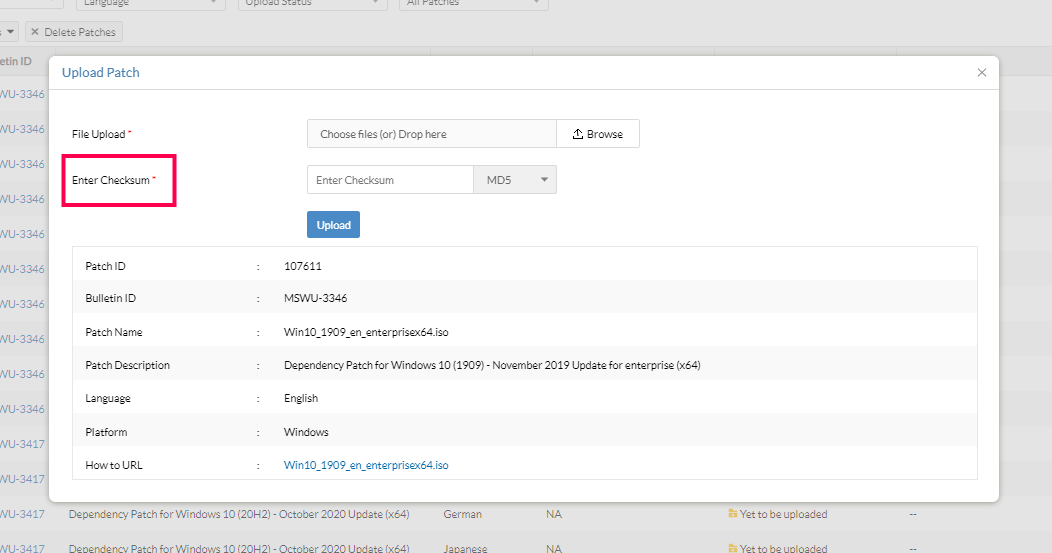Screen dimensions: 1052x553
Task: Click the Patch Description text for Windows 10 (1909)
Action: click(x=492, y=365)
